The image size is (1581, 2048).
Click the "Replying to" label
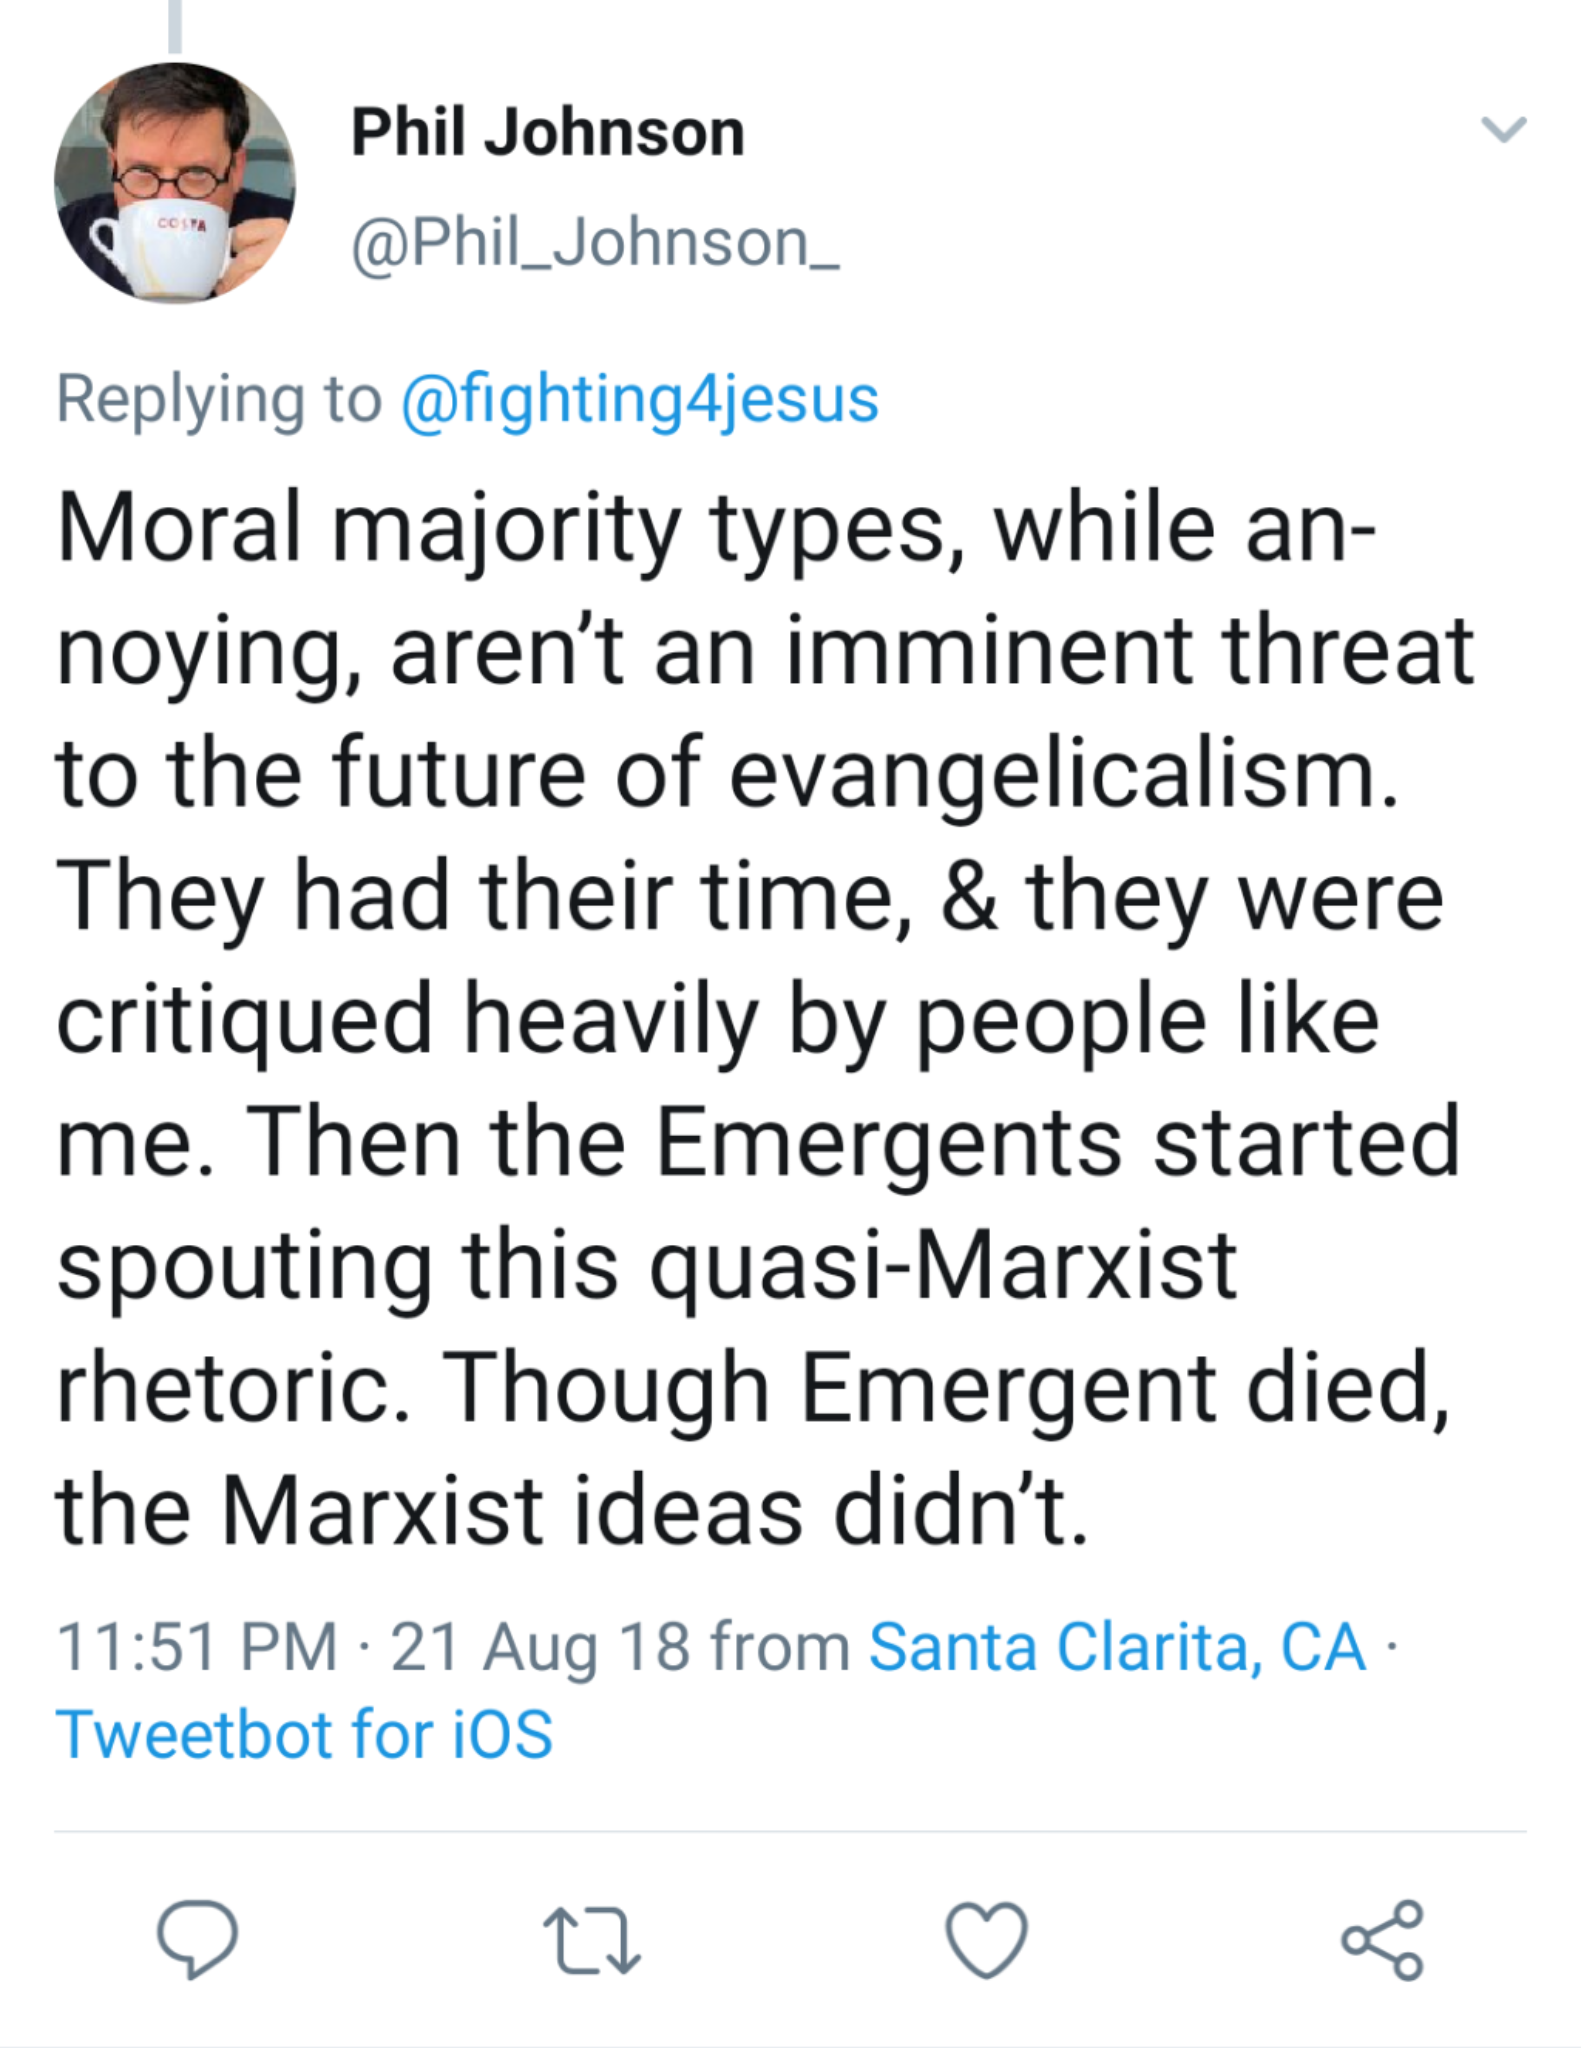pos(218,399)
